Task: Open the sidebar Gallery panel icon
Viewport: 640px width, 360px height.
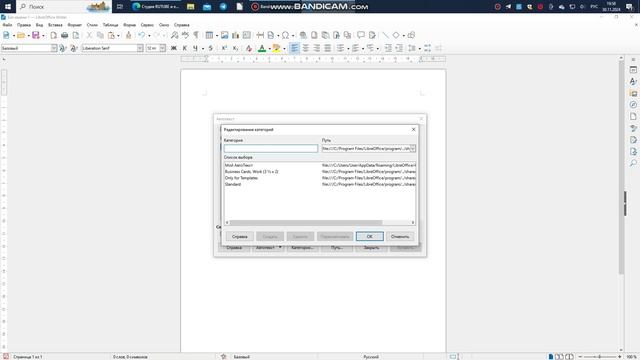Action: pyautogui.click(x=633, y=93)
